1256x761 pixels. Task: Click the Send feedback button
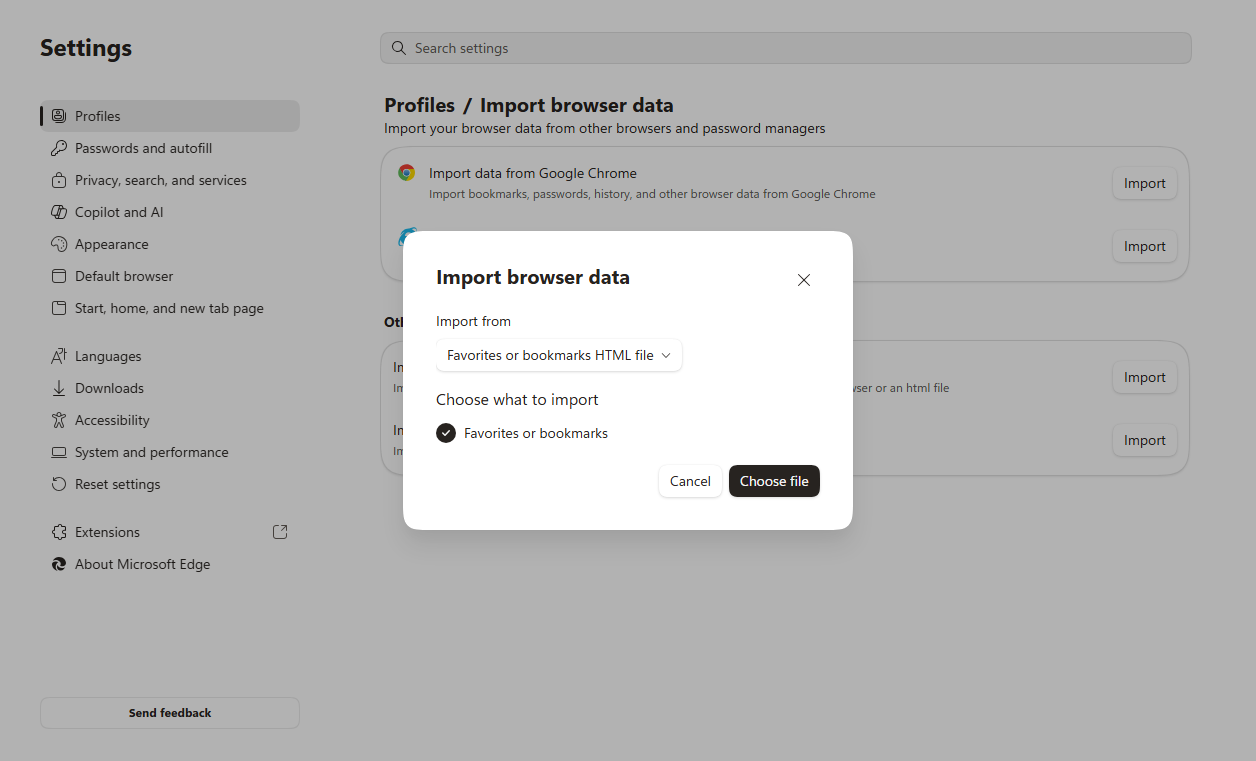point(170,713)
